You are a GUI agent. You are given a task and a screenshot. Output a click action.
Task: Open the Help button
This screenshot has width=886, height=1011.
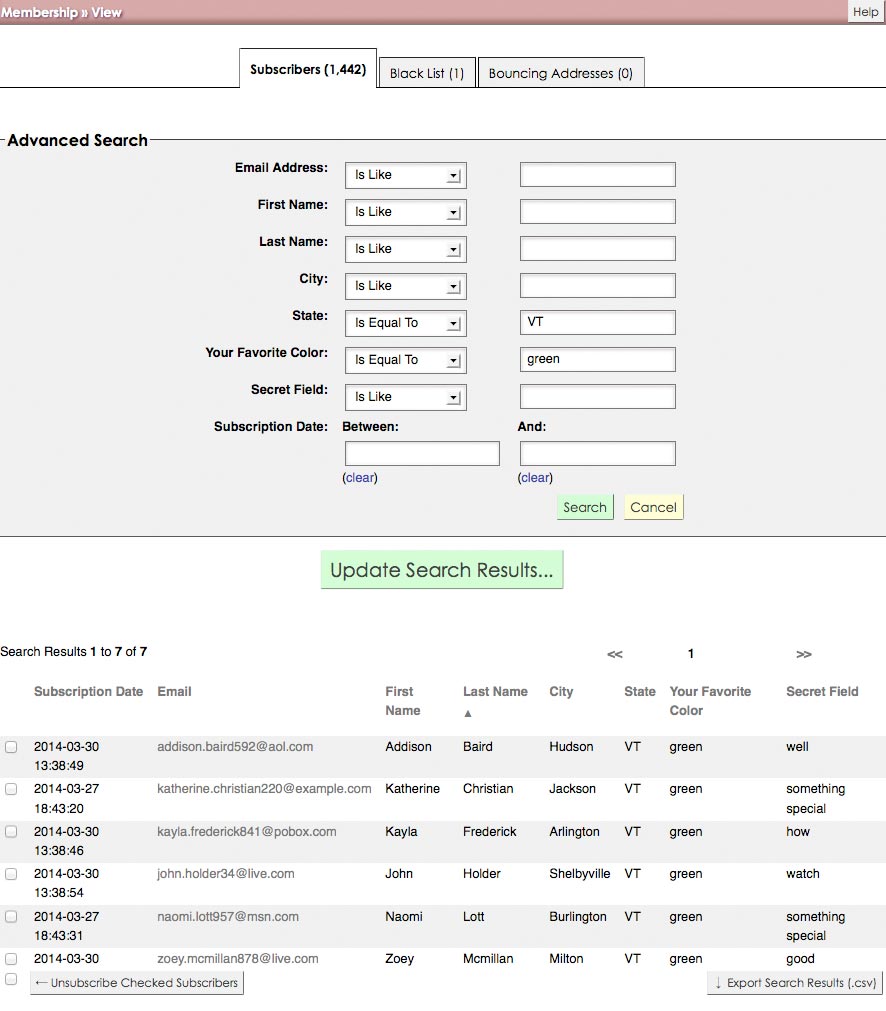(x=865, y=12)
